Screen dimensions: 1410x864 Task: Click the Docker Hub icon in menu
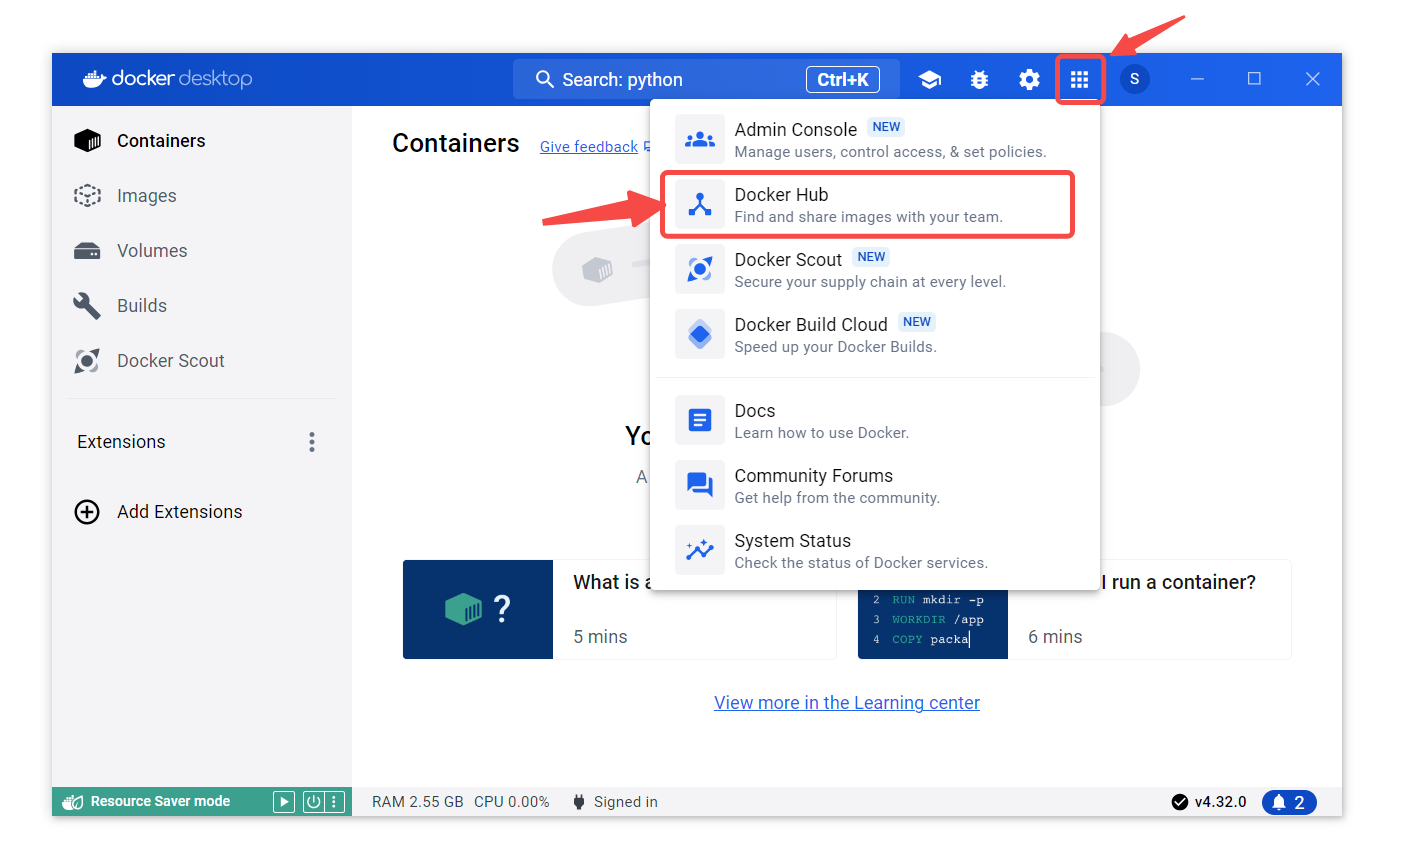[700, 204]
